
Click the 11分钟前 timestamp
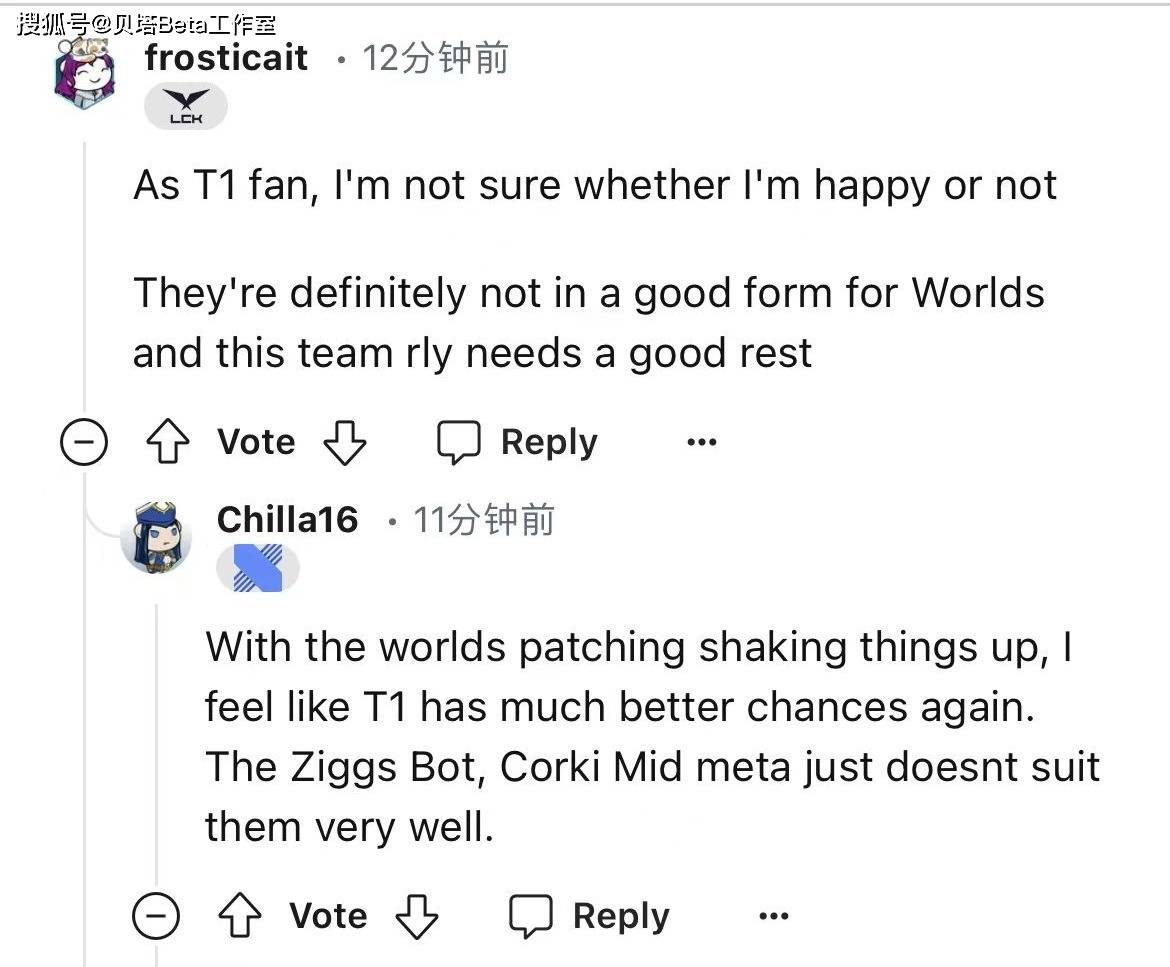point(484,520)
